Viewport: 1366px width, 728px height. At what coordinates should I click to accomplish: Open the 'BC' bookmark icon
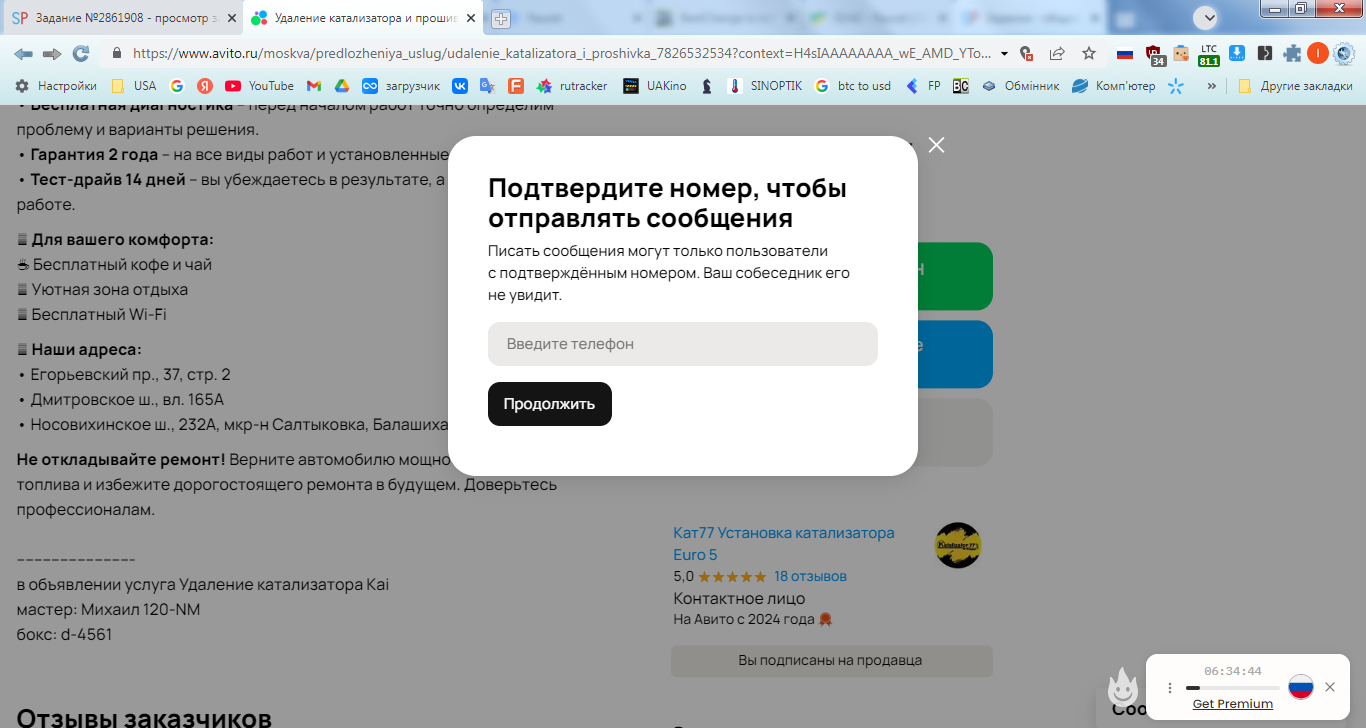tap(961, 86)
